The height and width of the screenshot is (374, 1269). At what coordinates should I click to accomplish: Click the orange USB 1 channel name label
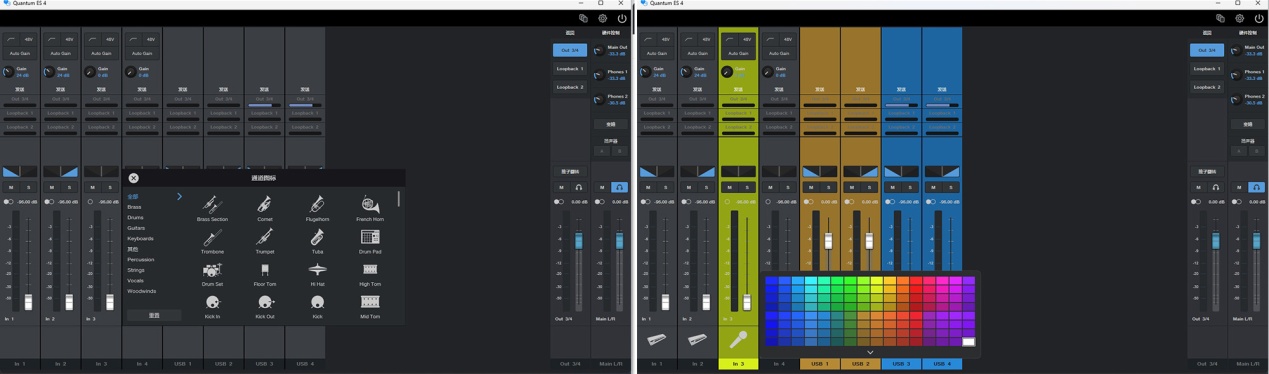coord(820,364)
